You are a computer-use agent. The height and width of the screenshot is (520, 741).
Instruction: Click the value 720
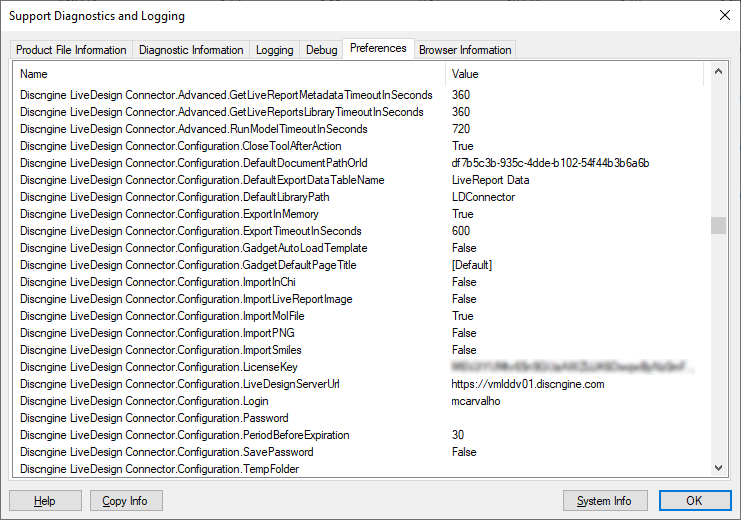tap(461, 129)
